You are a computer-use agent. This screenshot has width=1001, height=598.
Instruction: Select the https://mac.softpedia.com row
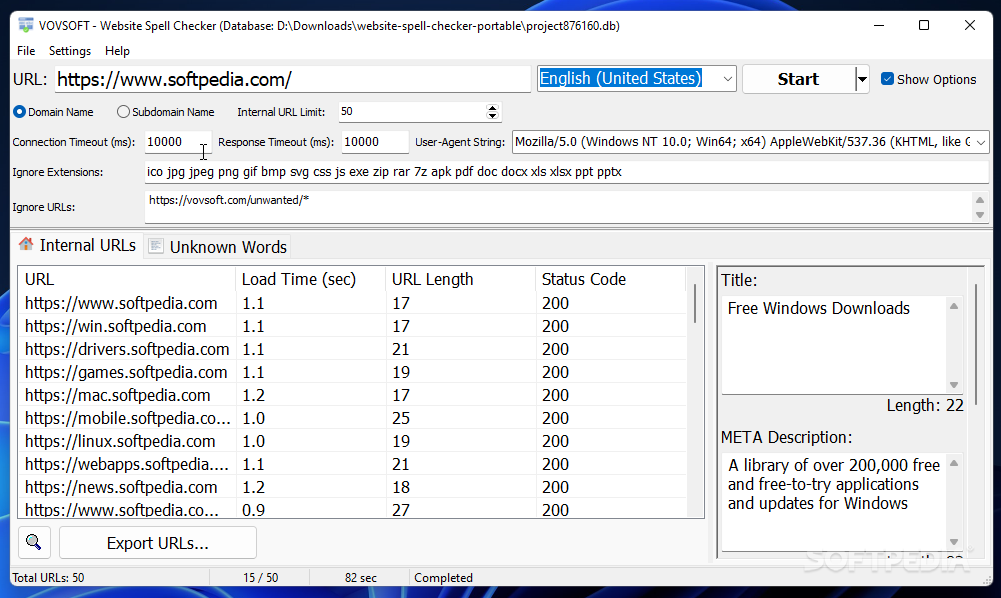[x=352, y=395]
